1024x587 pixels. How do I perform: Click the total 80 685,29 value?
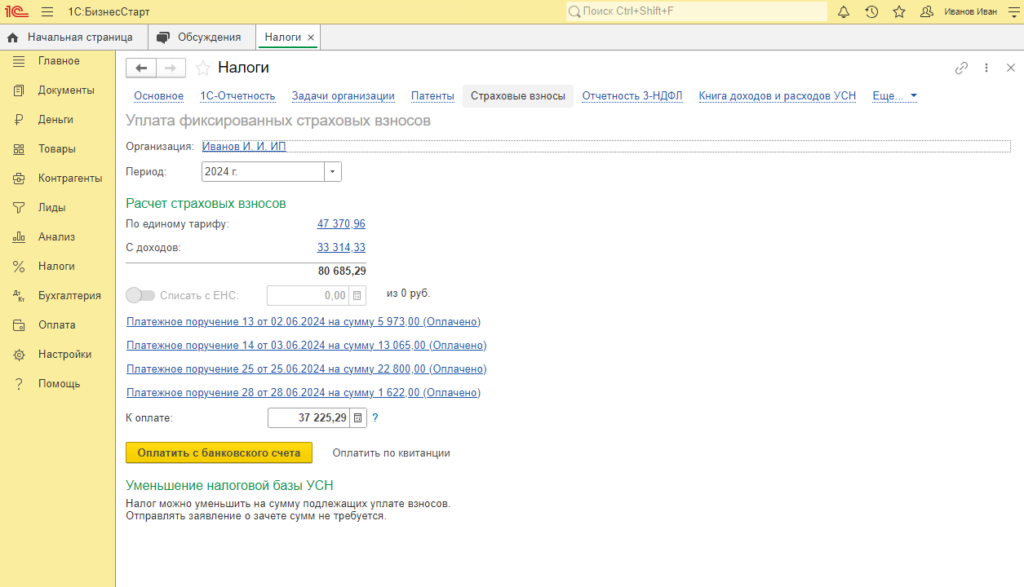[342, 271]
